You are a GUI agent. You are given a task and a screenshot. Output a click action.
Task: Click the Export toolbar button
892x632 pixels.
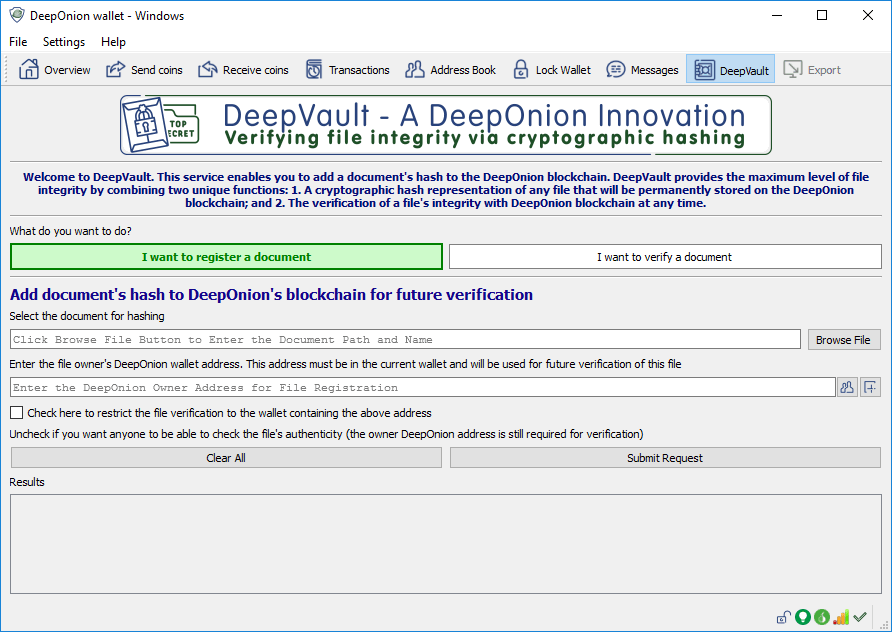pyautogui.click(x=812, y=70)
